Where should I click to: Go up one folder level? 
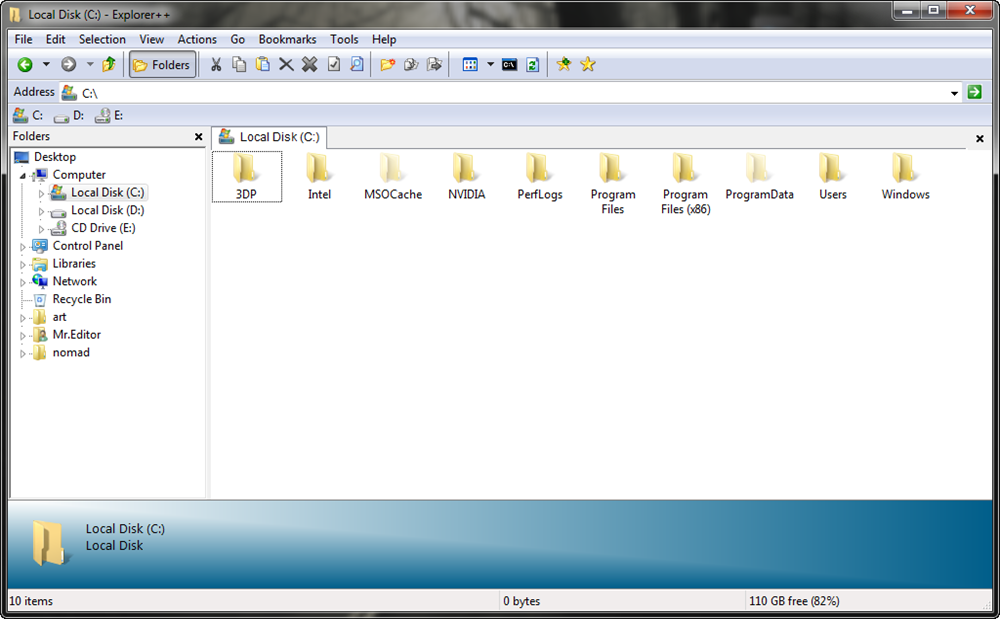point(108,64)
